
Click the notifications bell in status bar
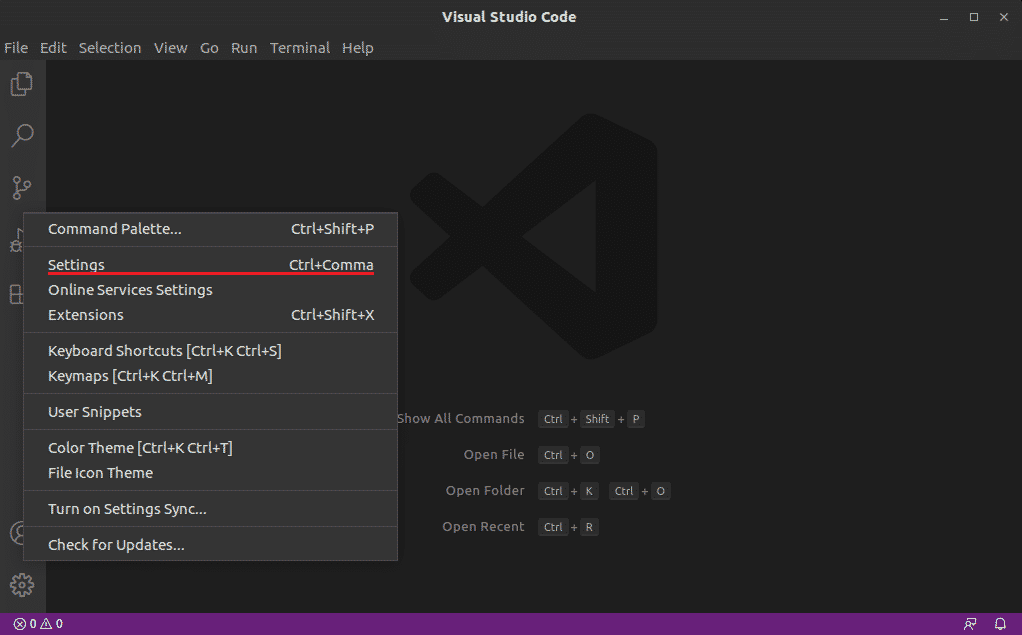pos(1000,624)
